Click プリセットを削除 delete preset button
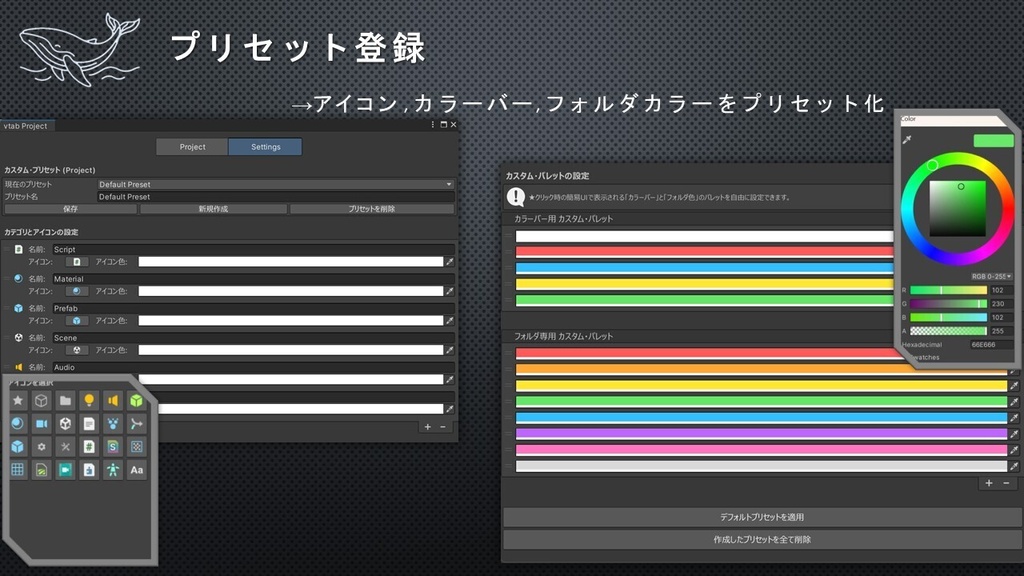 tap(372, 209)
